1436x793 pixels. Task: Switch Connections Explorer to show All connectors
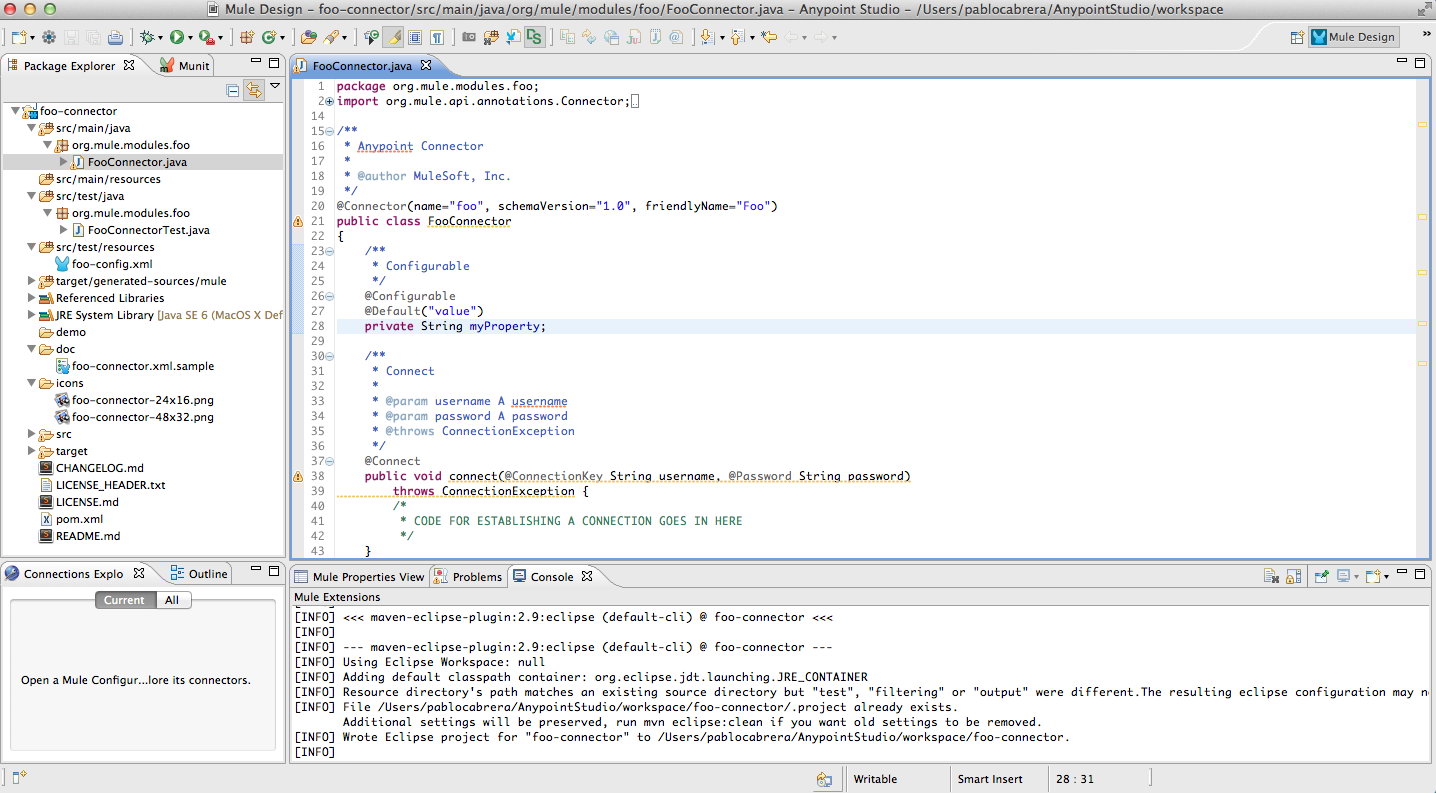tap(172, 600)
